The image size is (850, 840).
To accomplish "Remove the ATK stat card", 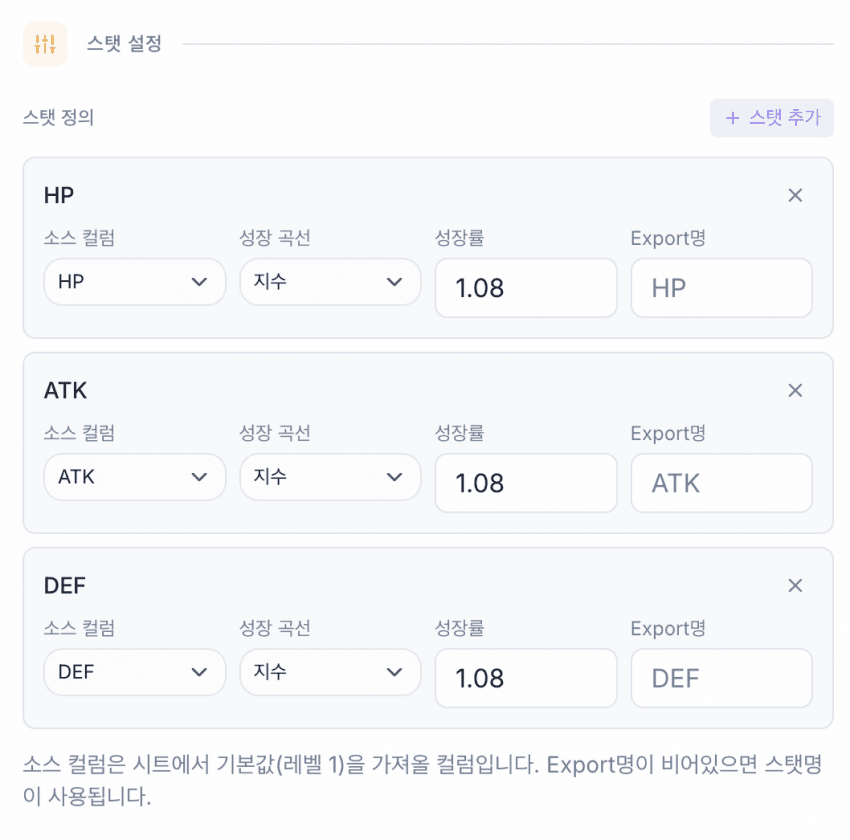I will (795, 391).
